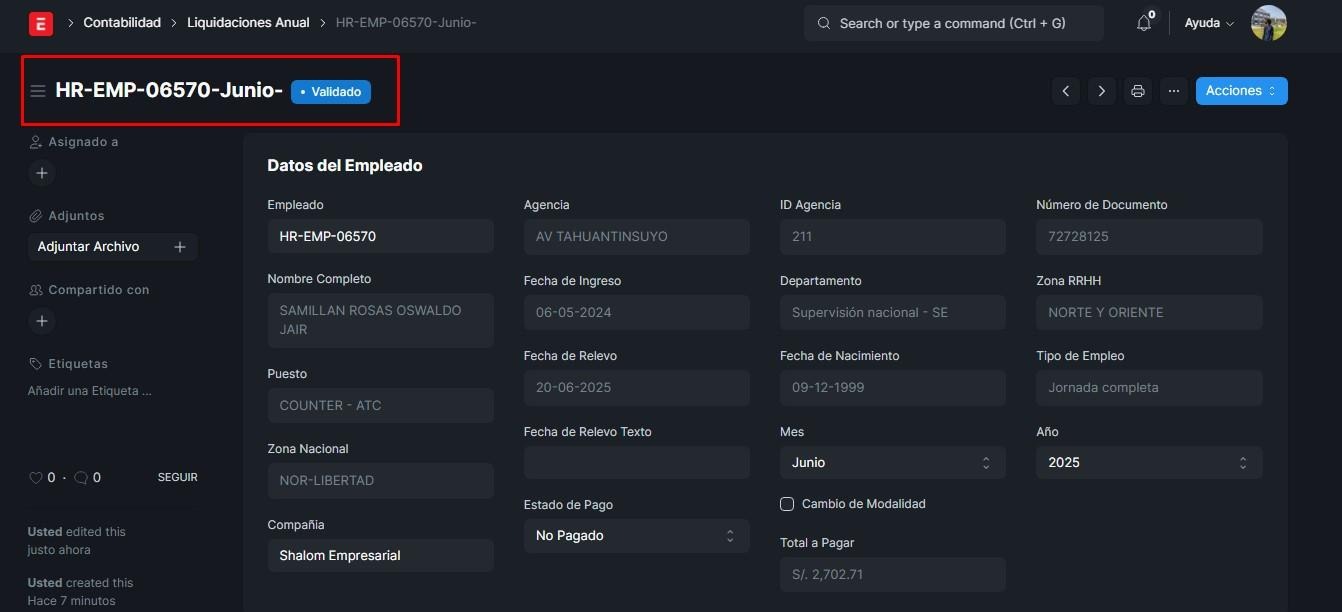Image resolution: width=1342 pixels, height=612 pixels.
Task: Enable the Cambio de Modalidad checkbox
Action: pos(787,504)
